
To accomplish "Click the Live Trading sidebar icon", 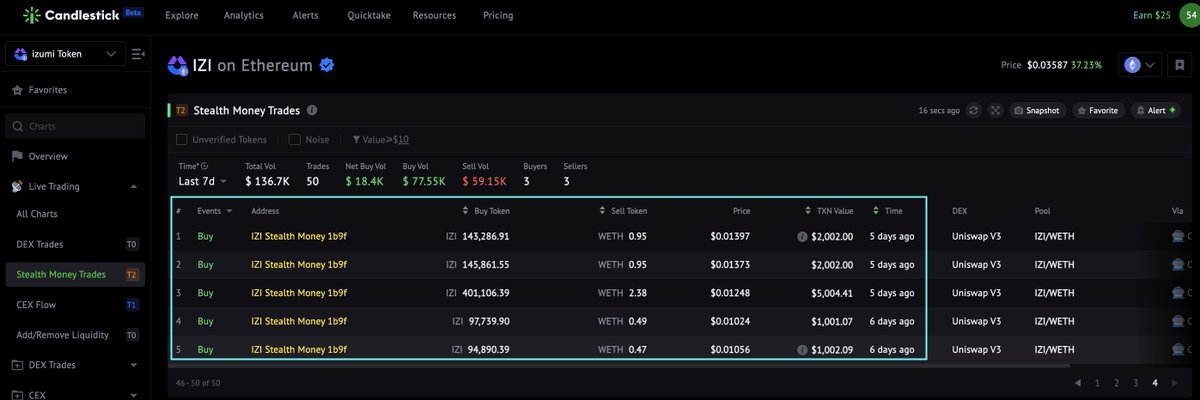I will [17, 186].
